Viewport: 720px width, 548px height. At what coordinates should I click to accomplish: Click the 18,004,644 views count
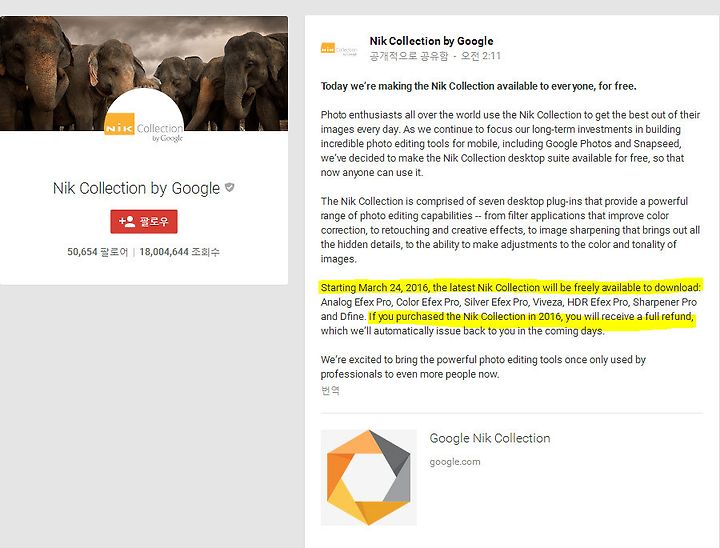180,252
